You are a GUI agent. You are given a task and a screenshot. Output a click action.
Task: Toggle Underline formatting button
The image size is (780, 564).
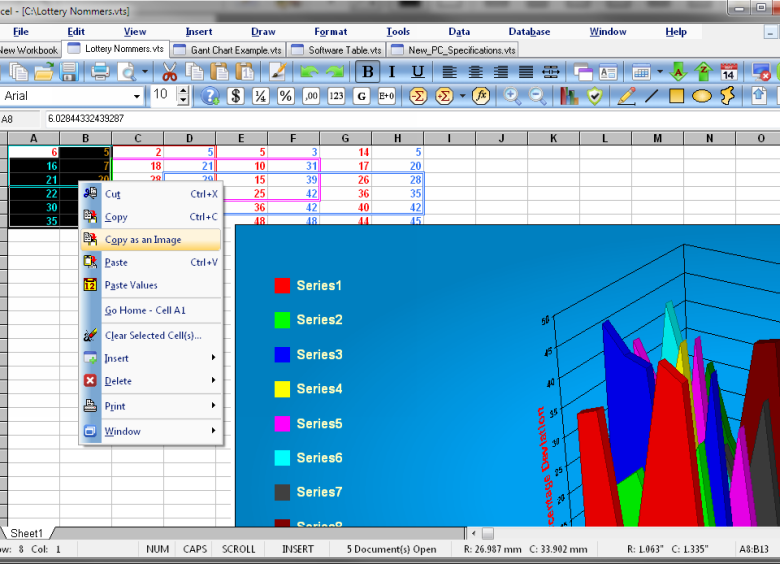tap(417, 72)
